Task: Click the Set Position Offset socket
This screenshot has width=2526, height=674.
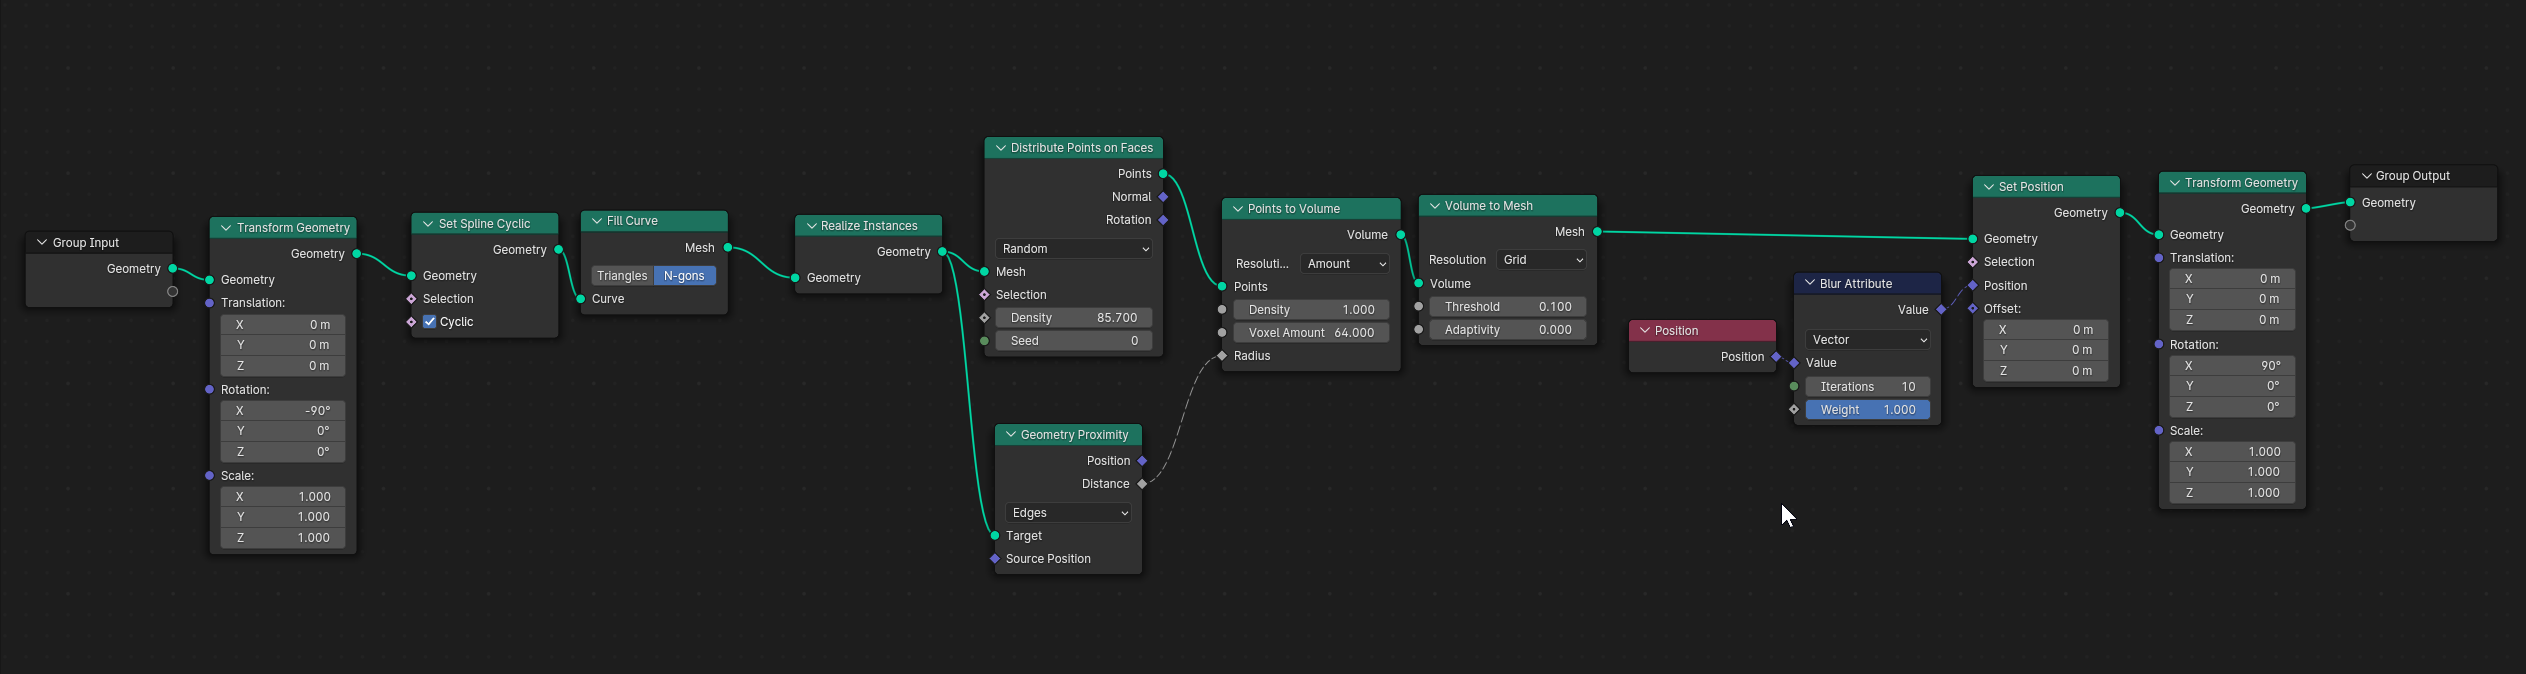Action: pyautogui.click(x=1973, y=309)
